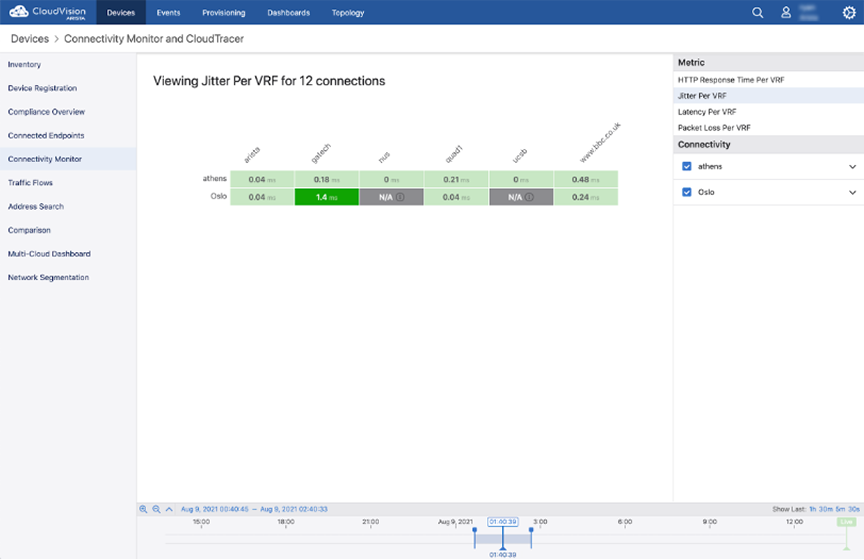Image resolution: width=864 pixels, height=560 pixels.
Task: Open the Comparison page
Action: [x=68, y=230]
